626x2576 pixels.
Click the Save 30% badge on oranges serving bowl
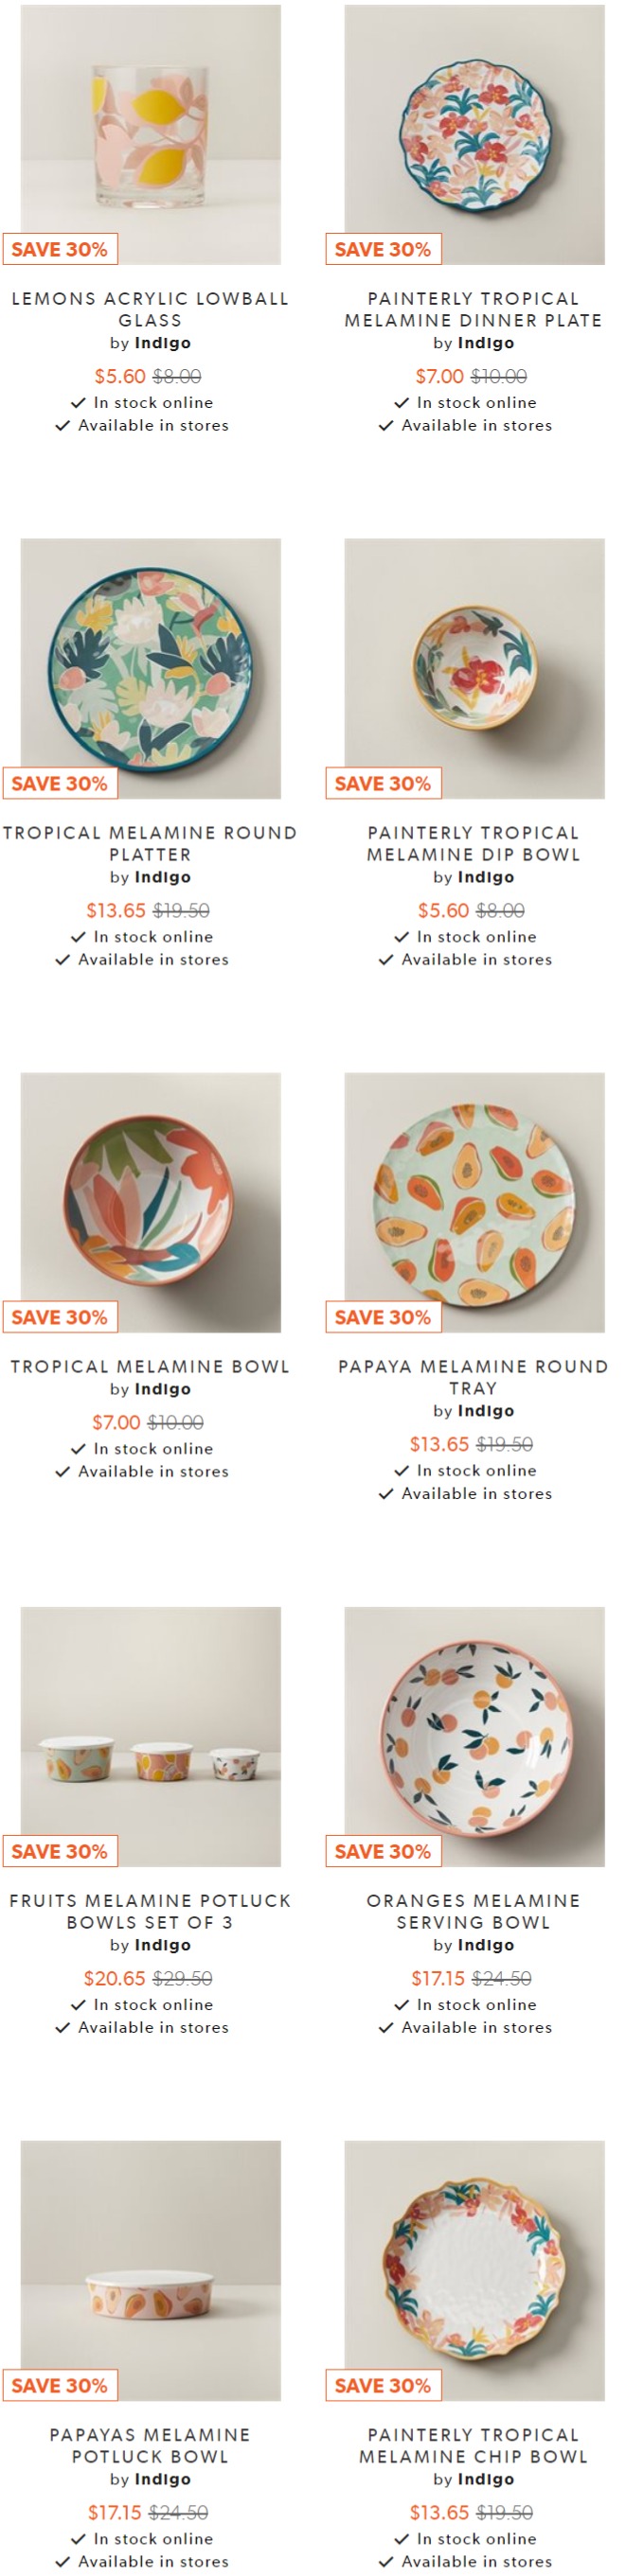click(383, 1851)
